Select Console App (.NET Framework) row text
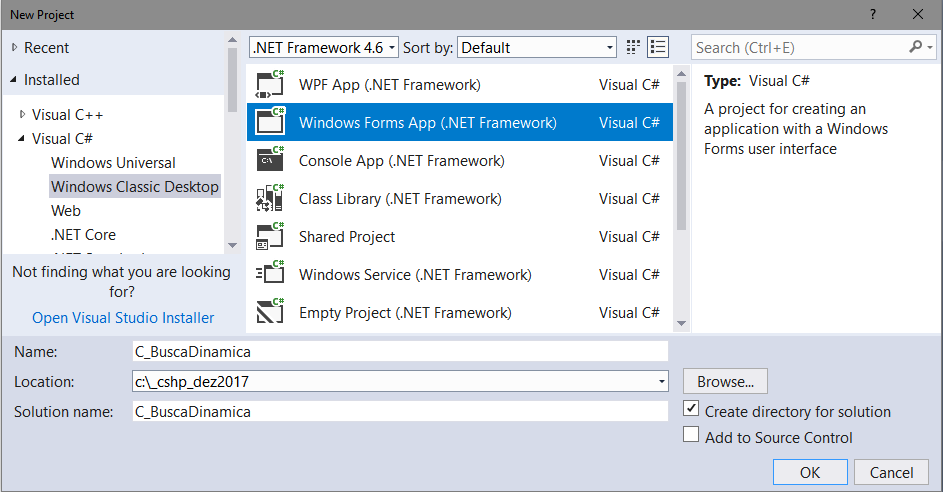943x492 pixels. 402,161
